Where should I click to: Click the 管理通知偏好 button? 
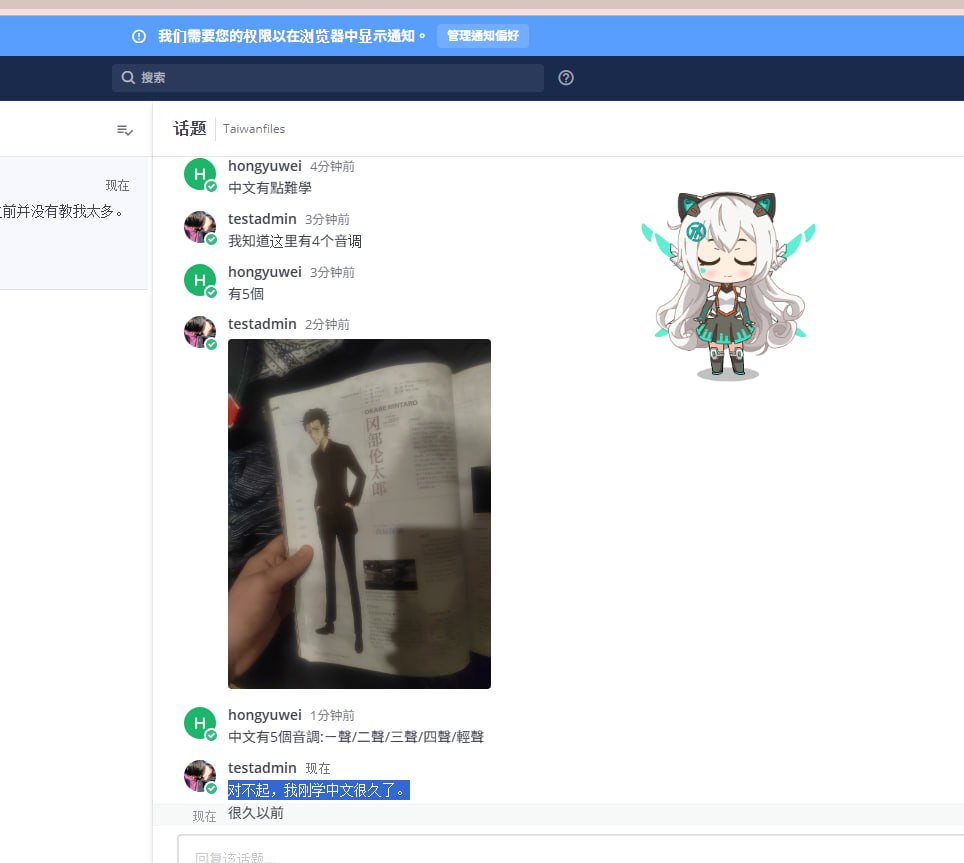(483, 36)
